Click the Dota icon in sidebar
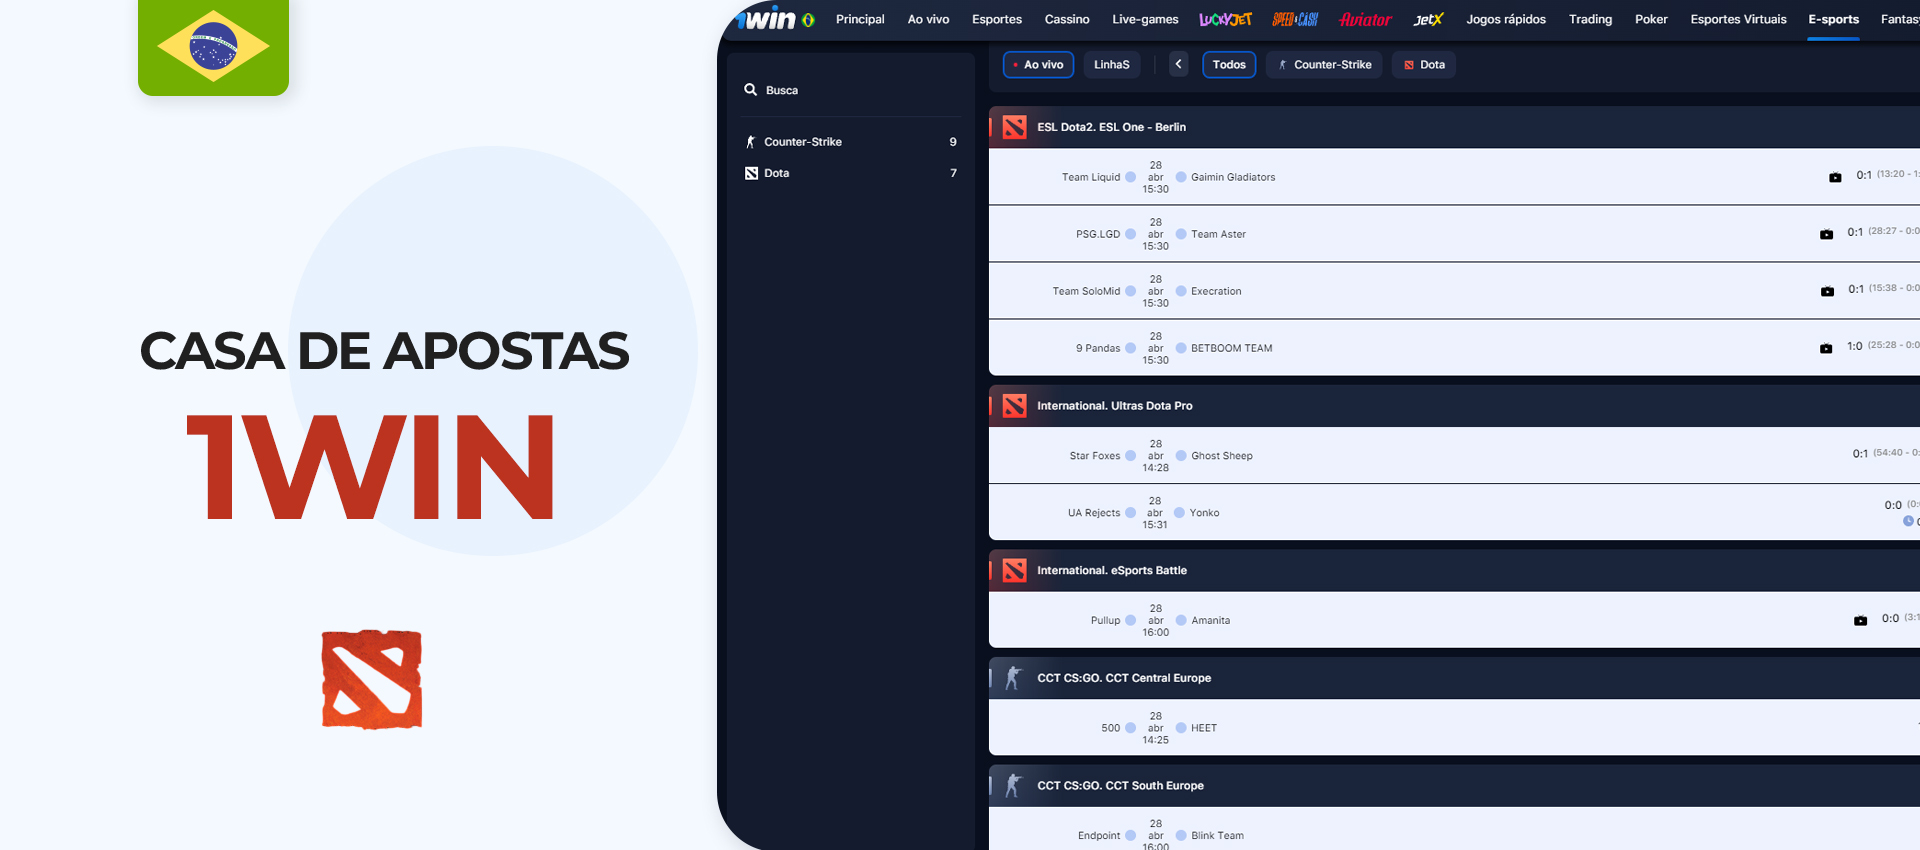This screenshot has height=850, width=1920. tap(751, 173)
